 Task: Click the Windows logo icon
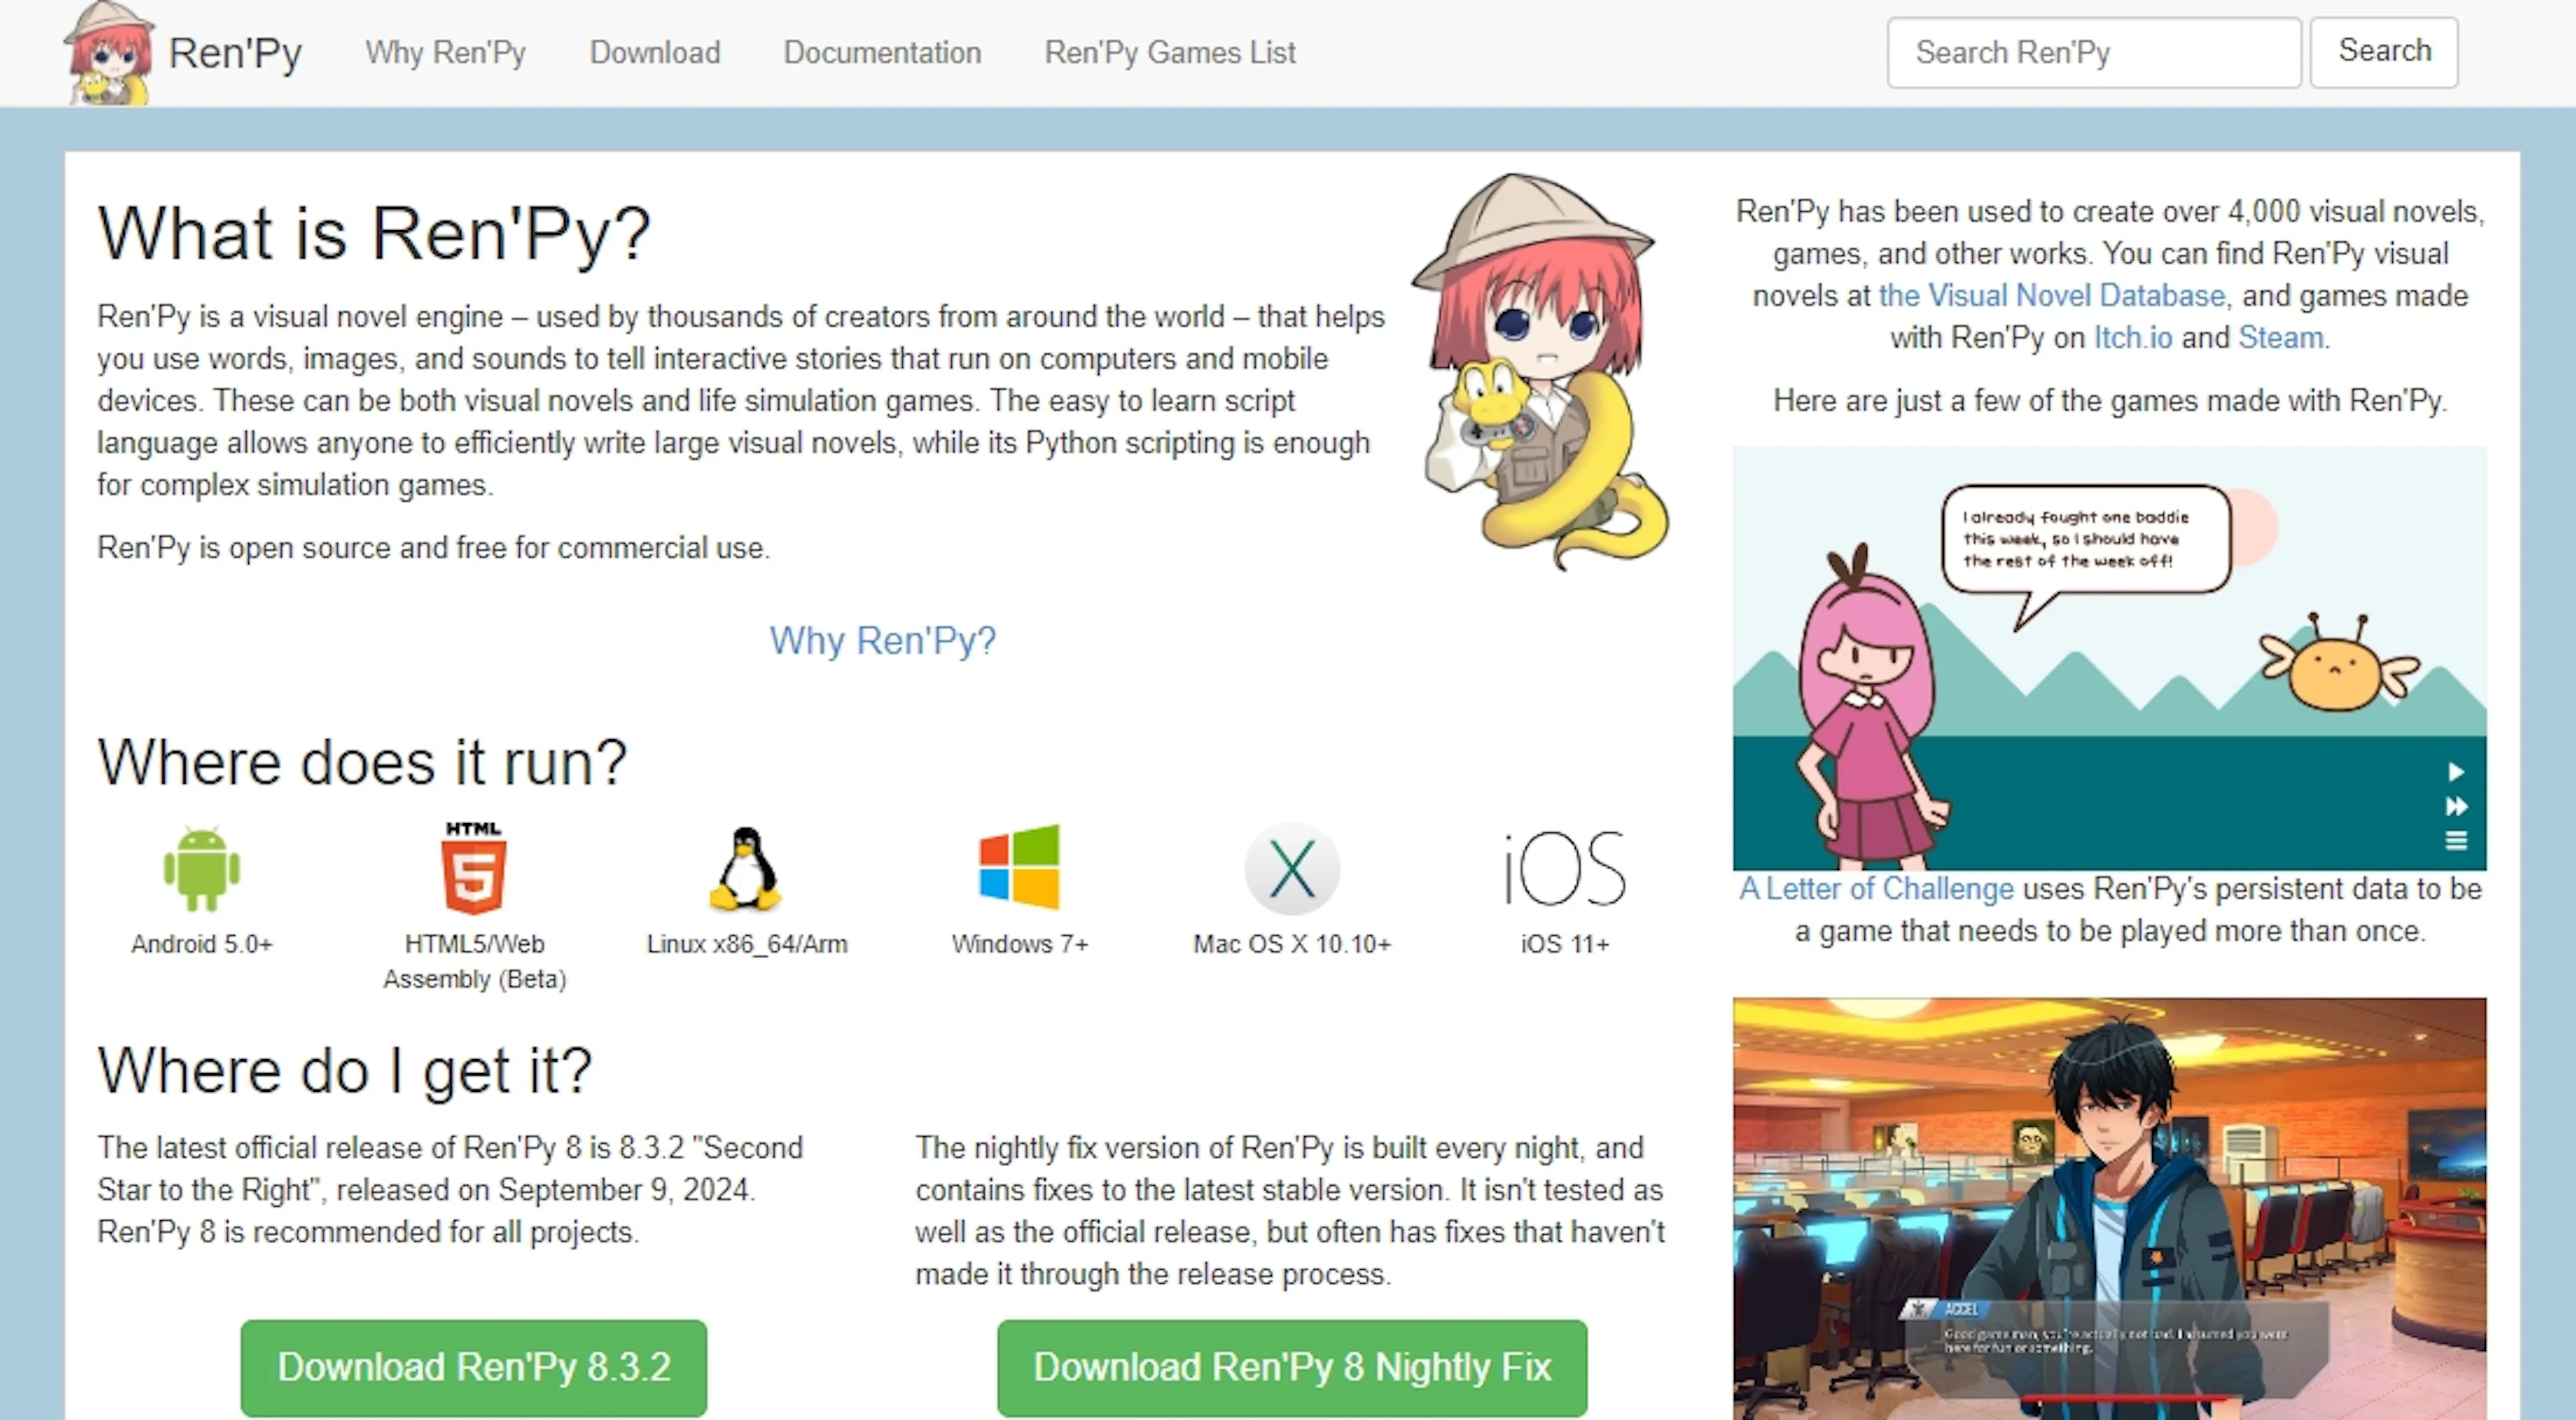pyautogui.click(x=1019, y=867)
